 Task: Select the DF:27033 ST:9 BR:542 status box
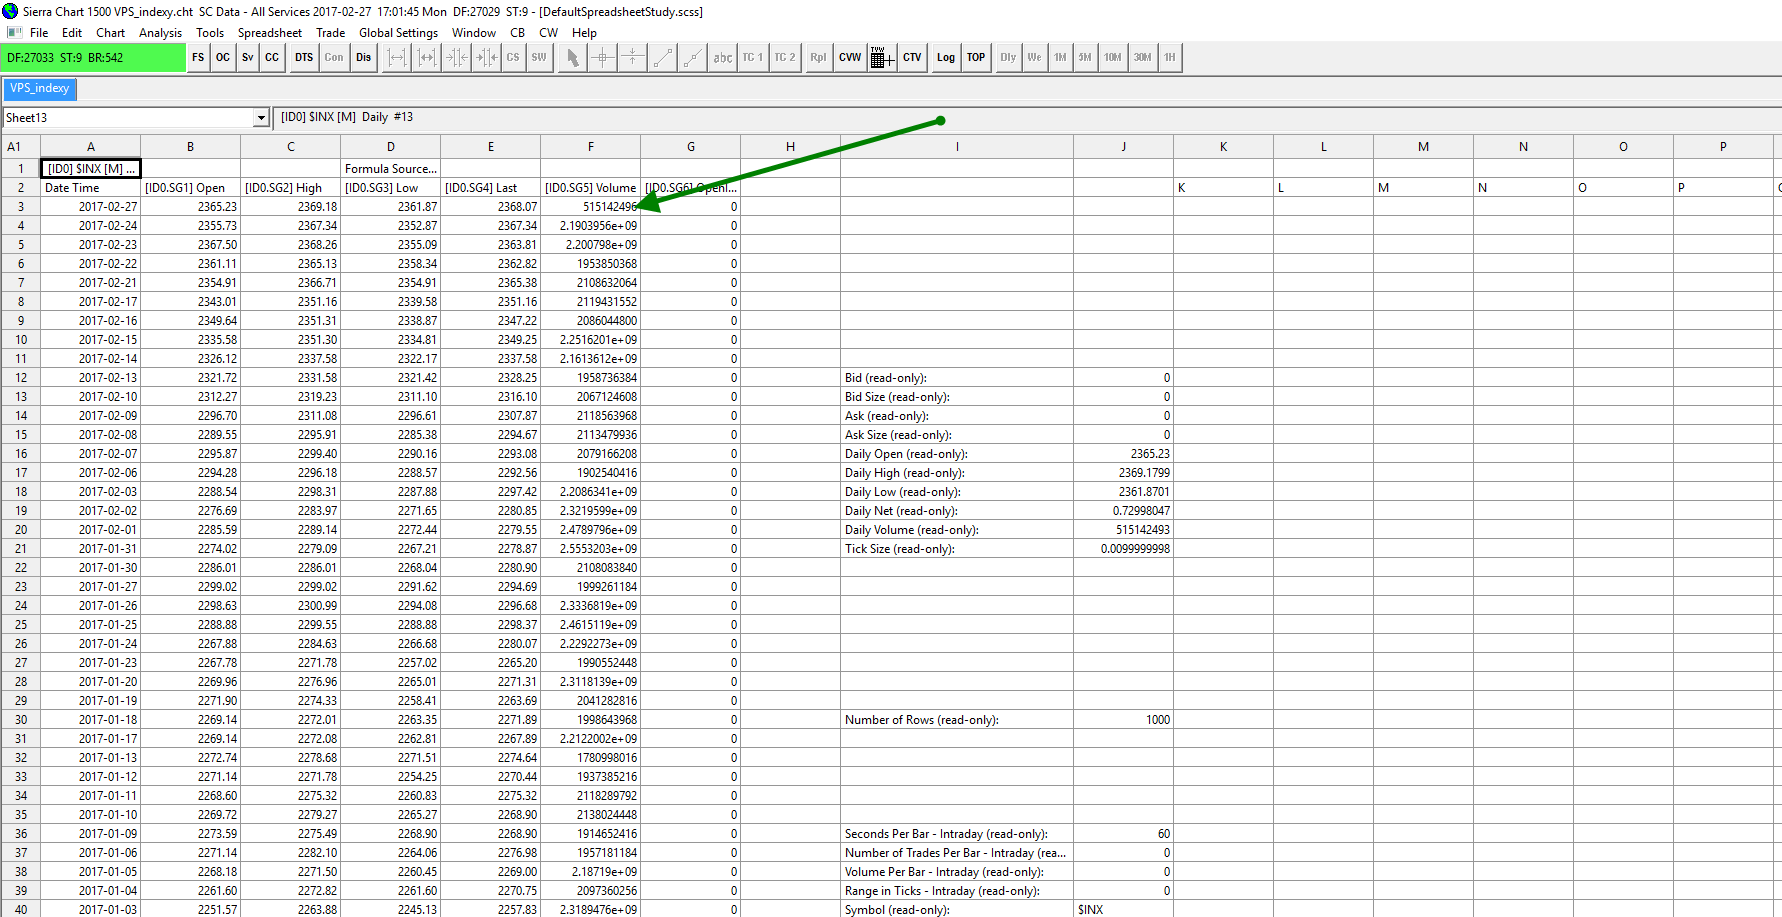(x=94, y=58)
